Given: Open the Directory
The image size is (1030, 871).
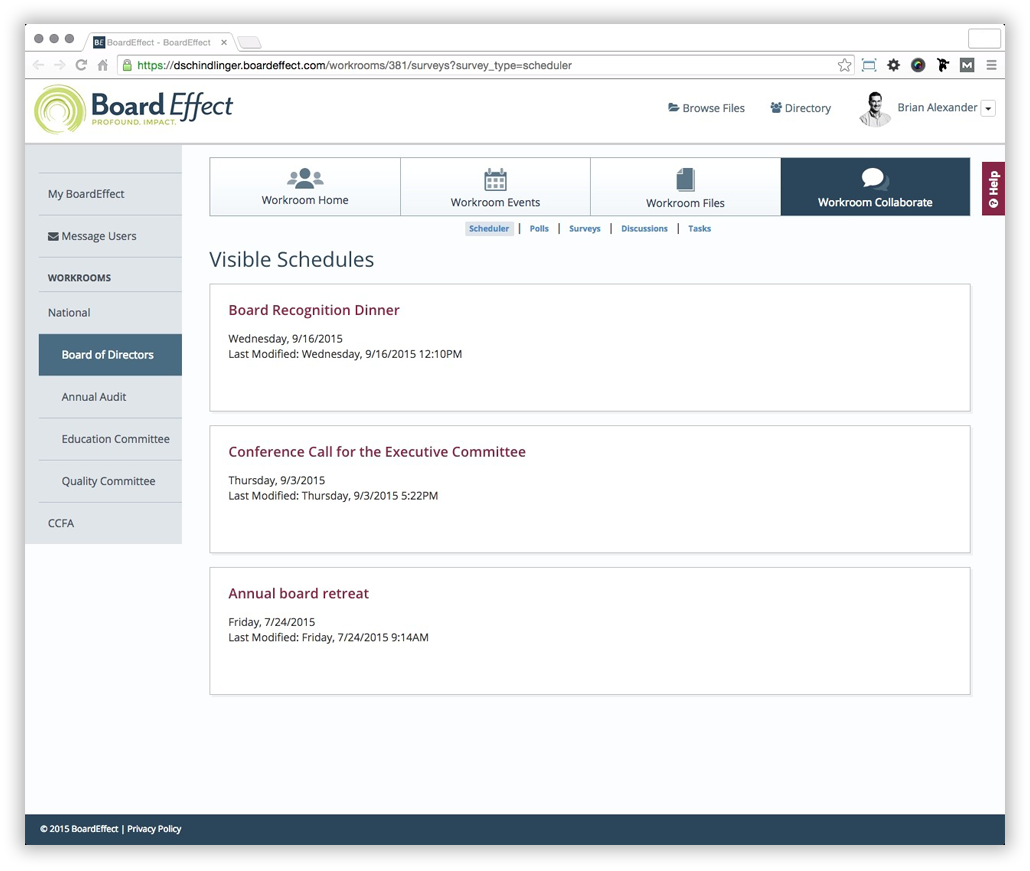Looking at the screenshot, I should [800, 107].
